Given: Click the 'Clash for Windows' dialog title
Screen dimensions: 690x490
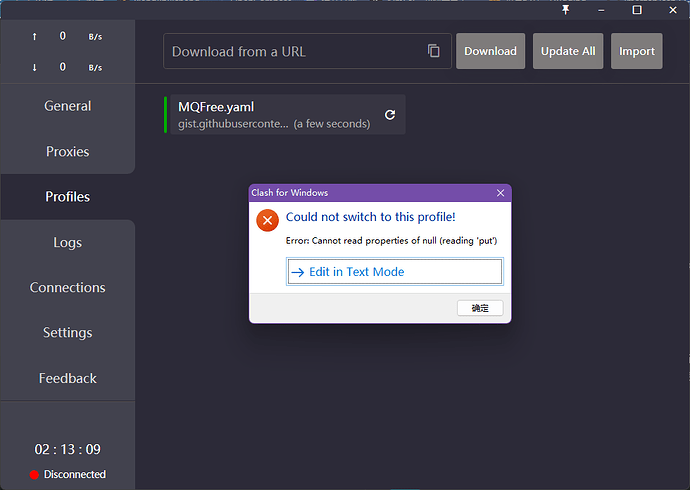Looking at the screenshot, I should 290,193.
